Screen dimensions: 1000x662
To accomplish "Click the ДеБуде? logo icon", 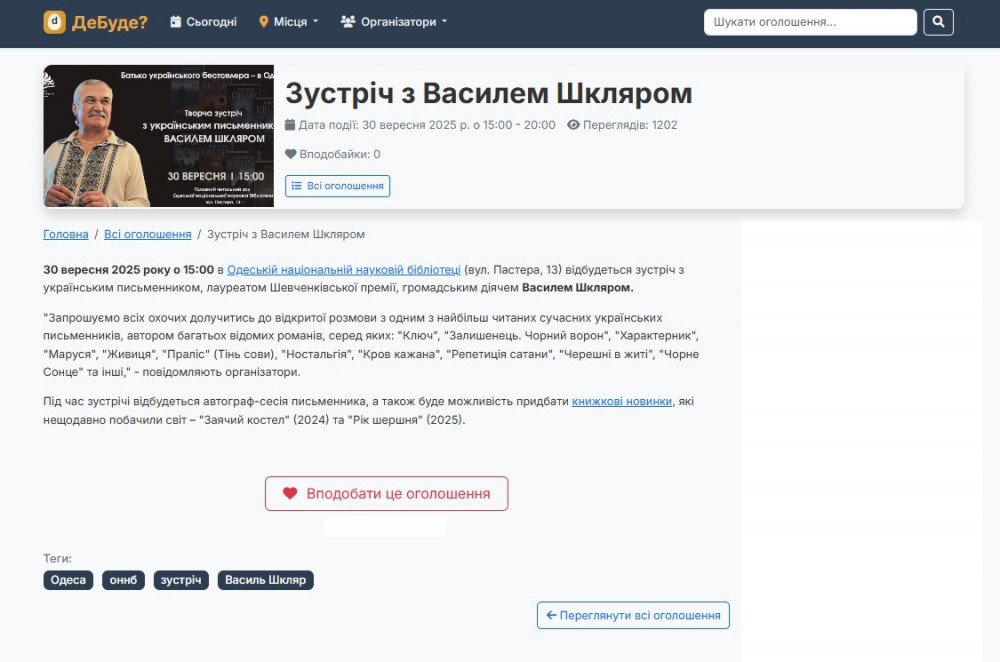I will coord(54,22).
